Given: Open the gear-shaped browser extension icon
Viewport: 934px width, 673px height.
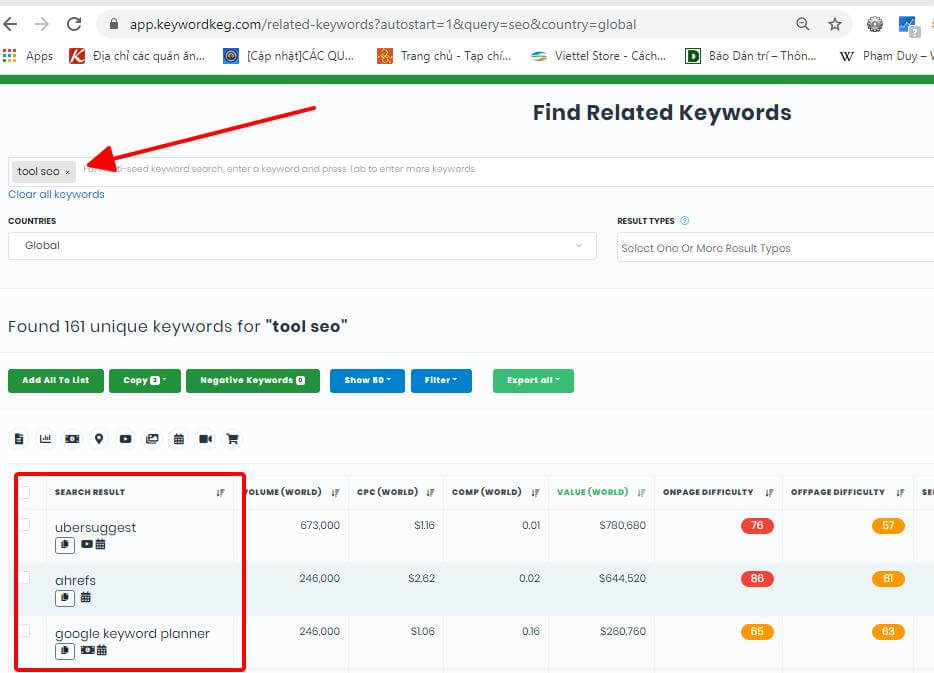Looking at the screenshot, I should tap(874, 24).
